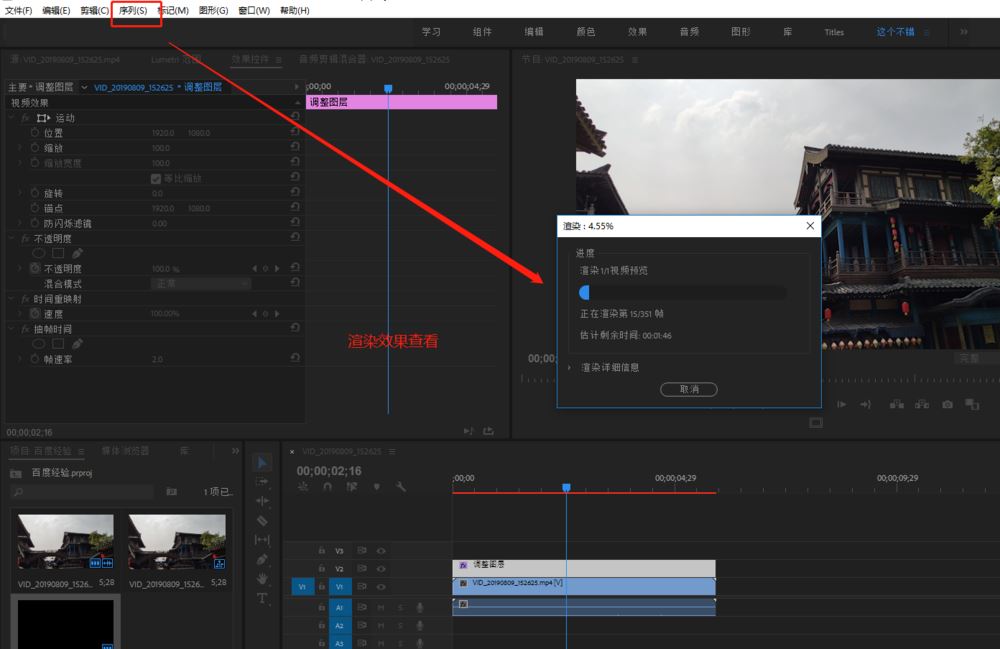Export a frame using the camera icon
1000x649 pixels.
tap(947, 404)
